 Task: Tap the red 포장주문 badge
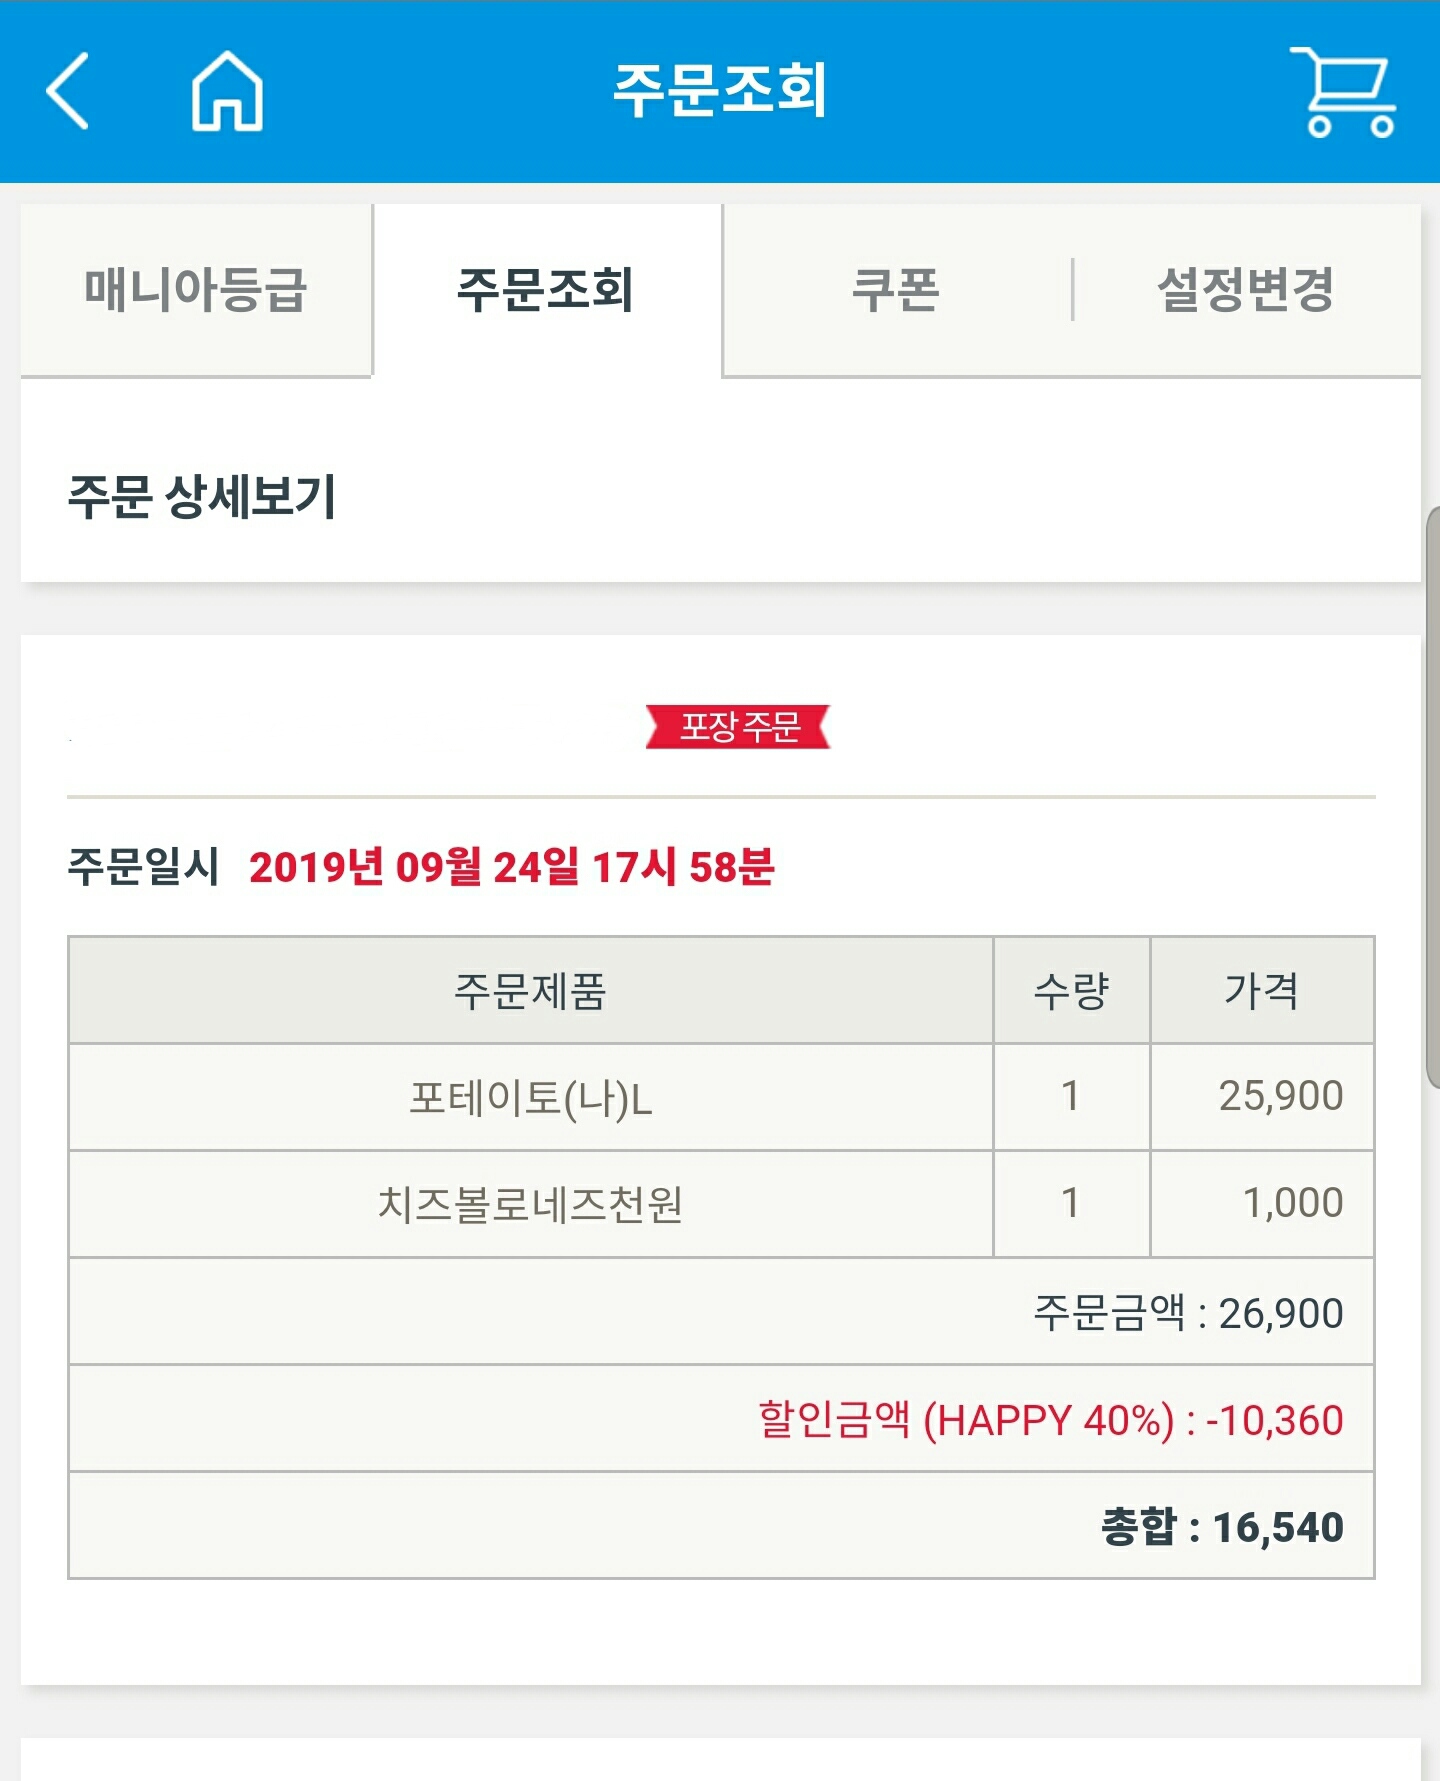point(738,727)
